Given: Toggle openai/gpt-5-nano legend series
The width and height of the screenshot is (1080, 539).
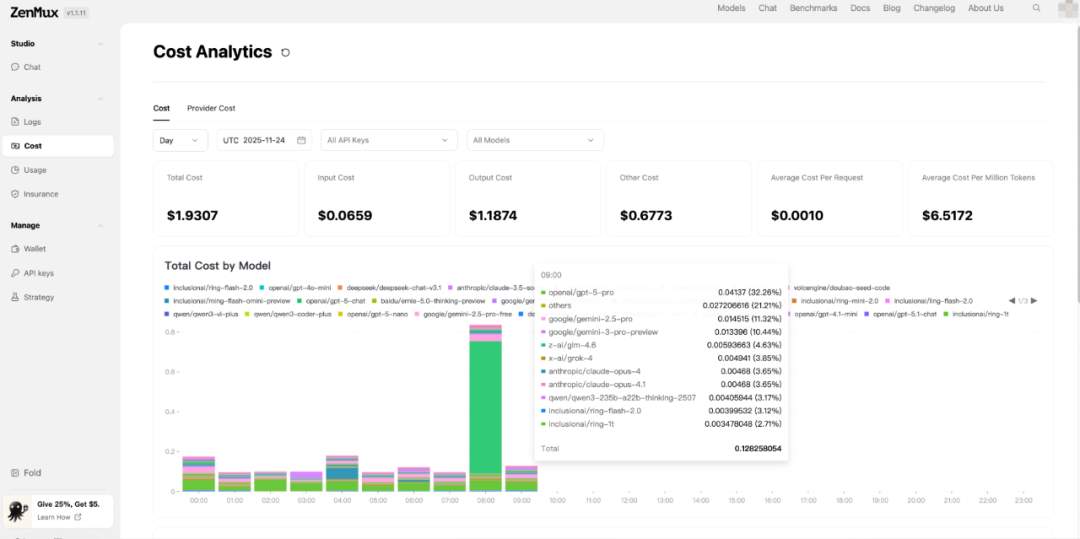Looking at the screenshot, I should (371, 314).
